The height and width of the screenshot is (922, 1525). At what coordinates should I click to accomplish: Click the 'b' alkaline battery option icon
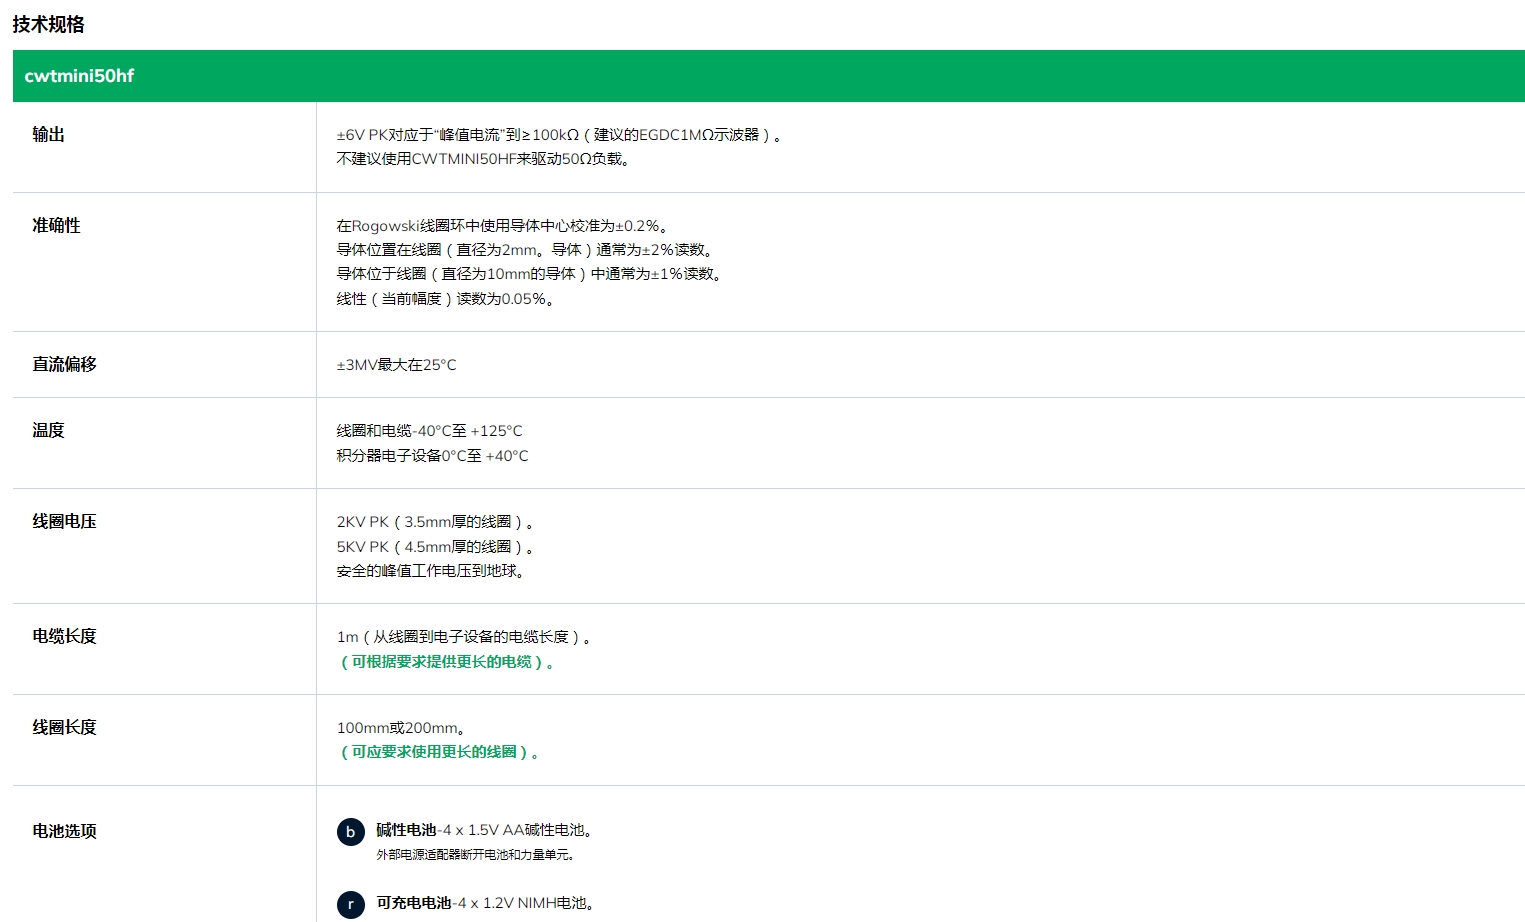click(x=349, y=831)
